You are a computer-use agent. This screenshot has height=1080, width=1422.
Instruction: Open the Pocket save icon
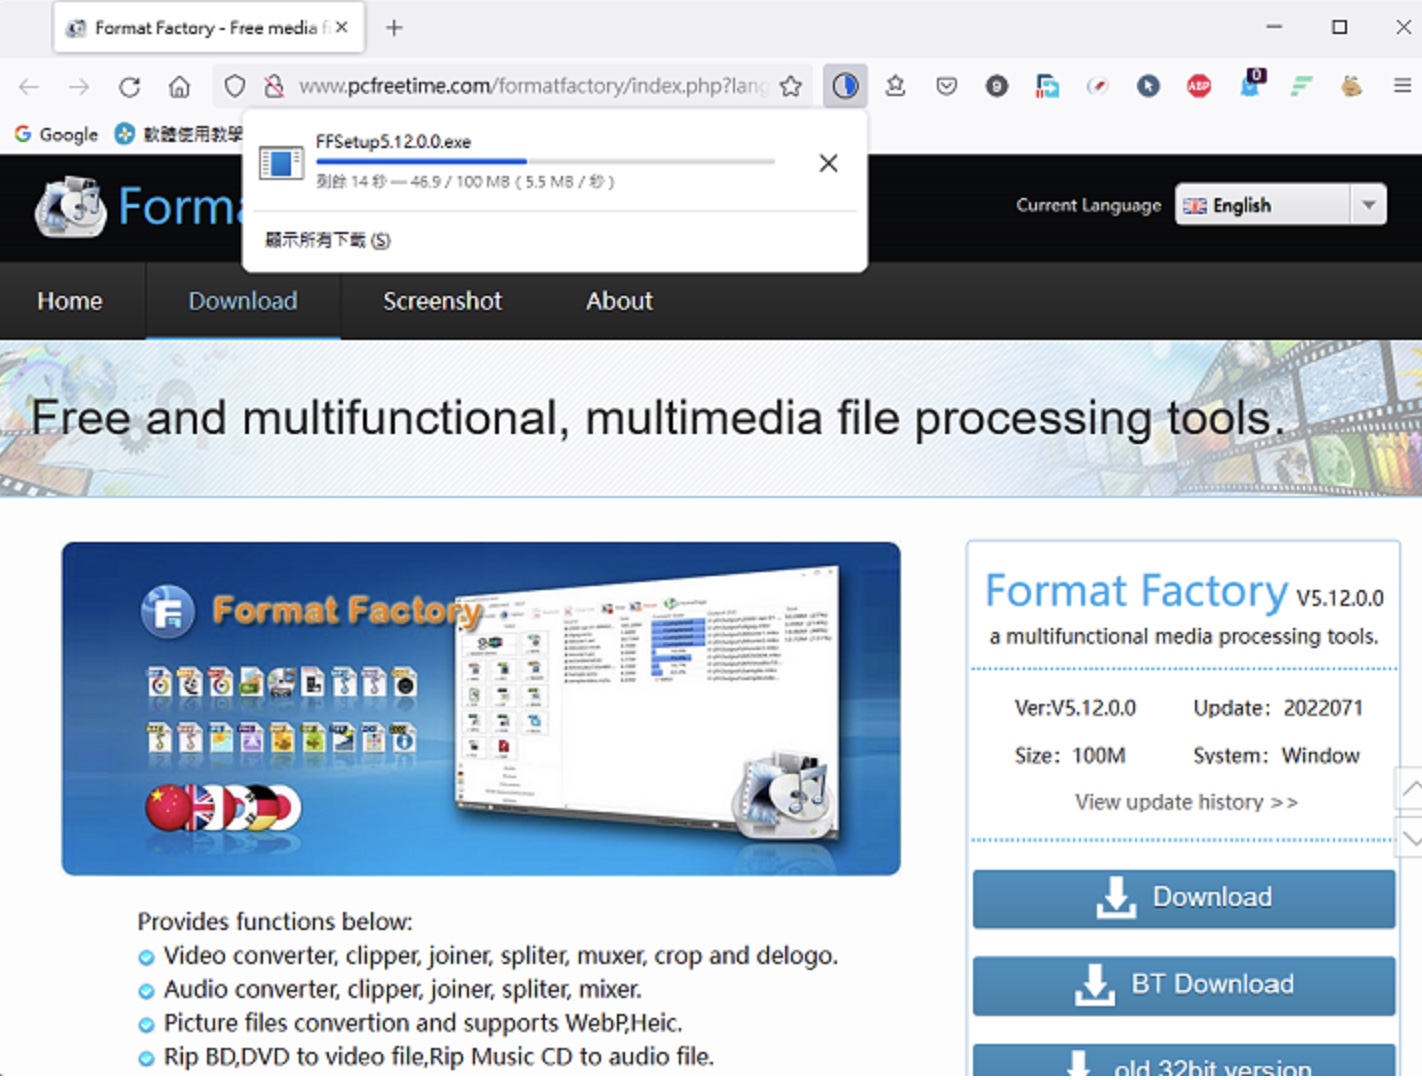click(946, 87)
